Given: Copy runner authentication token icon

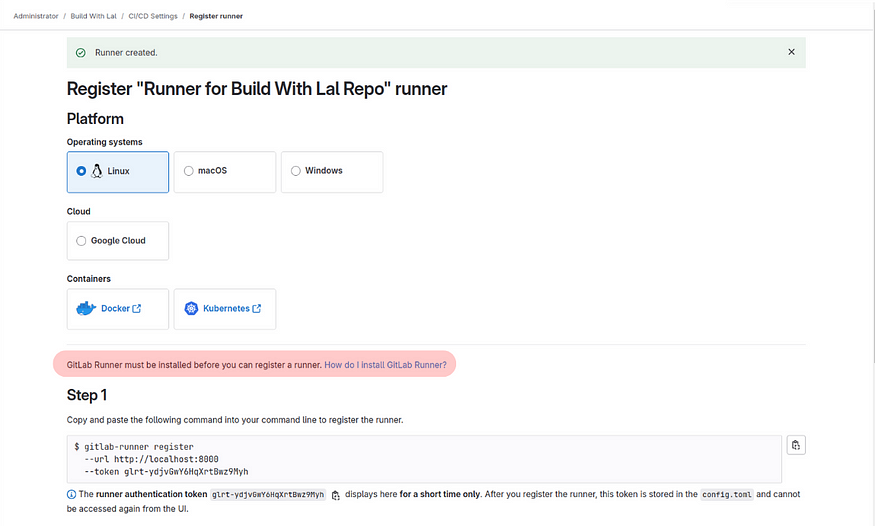Looking at the screenshot, I should pyautogui.click(x=335, y=495).
